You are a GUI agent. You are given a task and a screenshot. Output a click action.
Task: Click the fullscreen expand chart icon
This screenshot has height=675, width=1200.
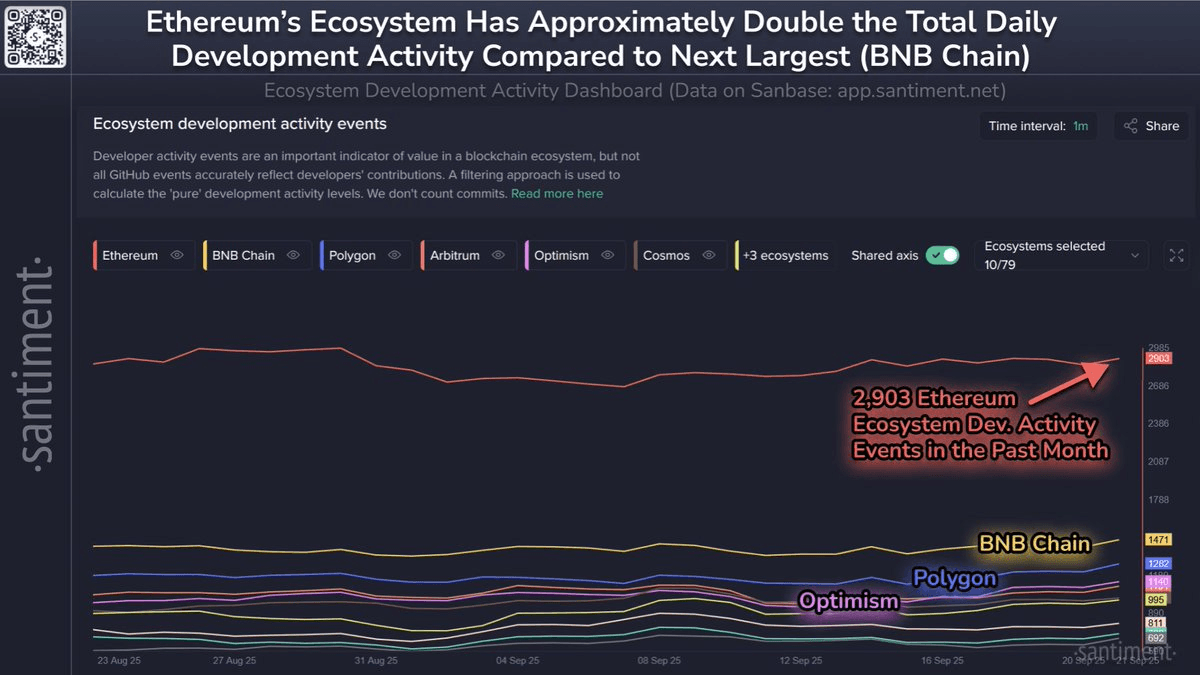(x=1176, y=256)
